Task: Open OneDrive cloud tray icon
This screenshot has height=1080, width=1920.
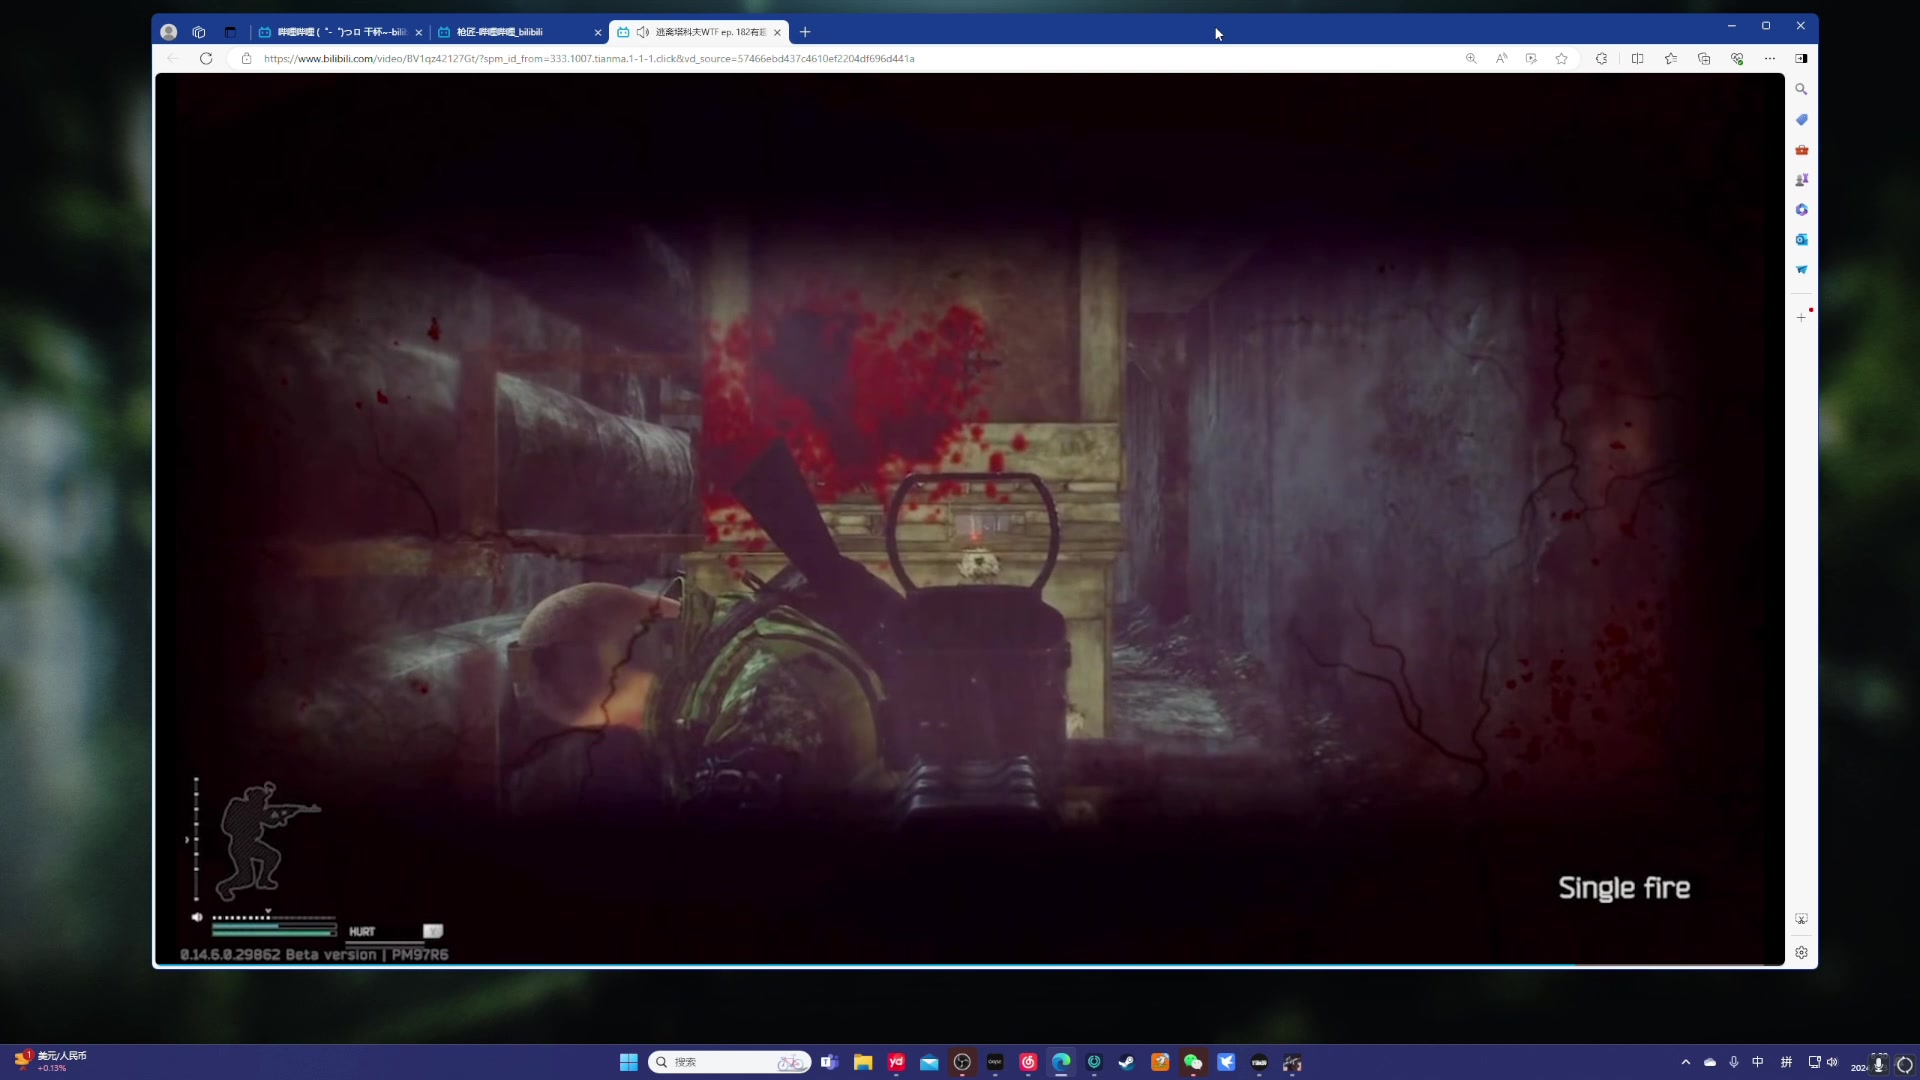Action: pyautogui.click(x=1710, y=1062)
